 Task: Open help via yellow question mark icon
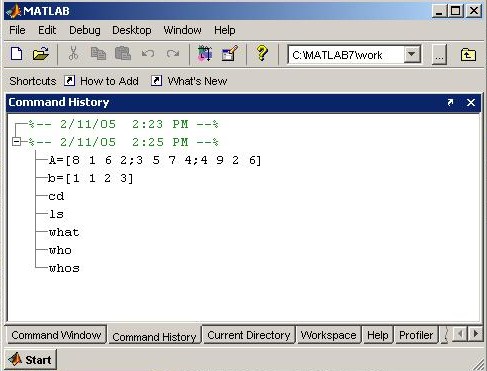click(x=262, y=53)
